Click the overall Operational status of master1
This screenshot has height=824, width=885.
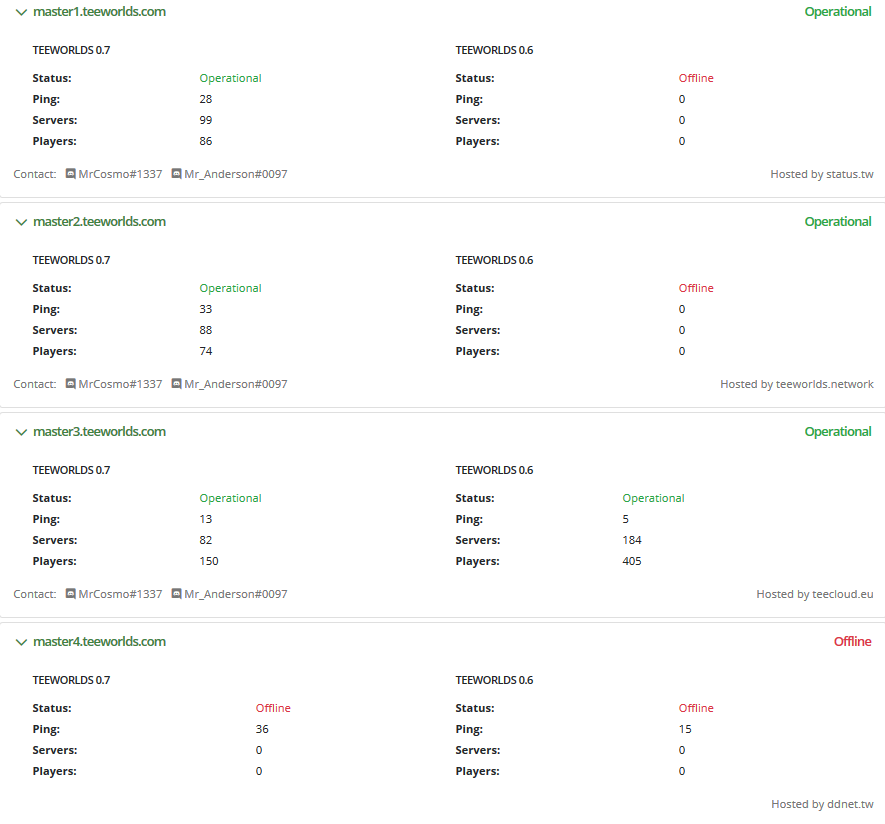pyautogui.click(x=838, y=12)
